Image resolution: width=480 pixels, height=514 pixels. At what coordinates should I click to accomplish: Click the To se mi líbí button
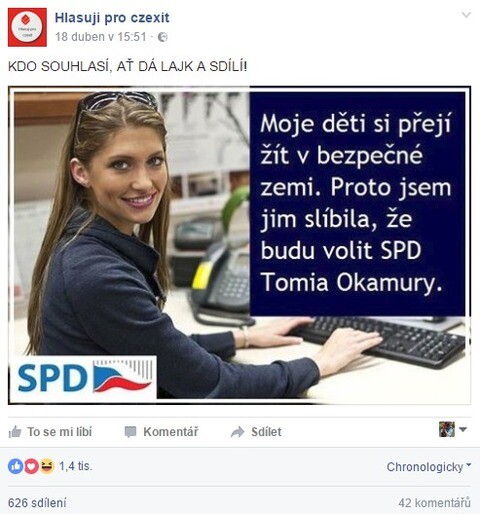[x=50, y=432]
